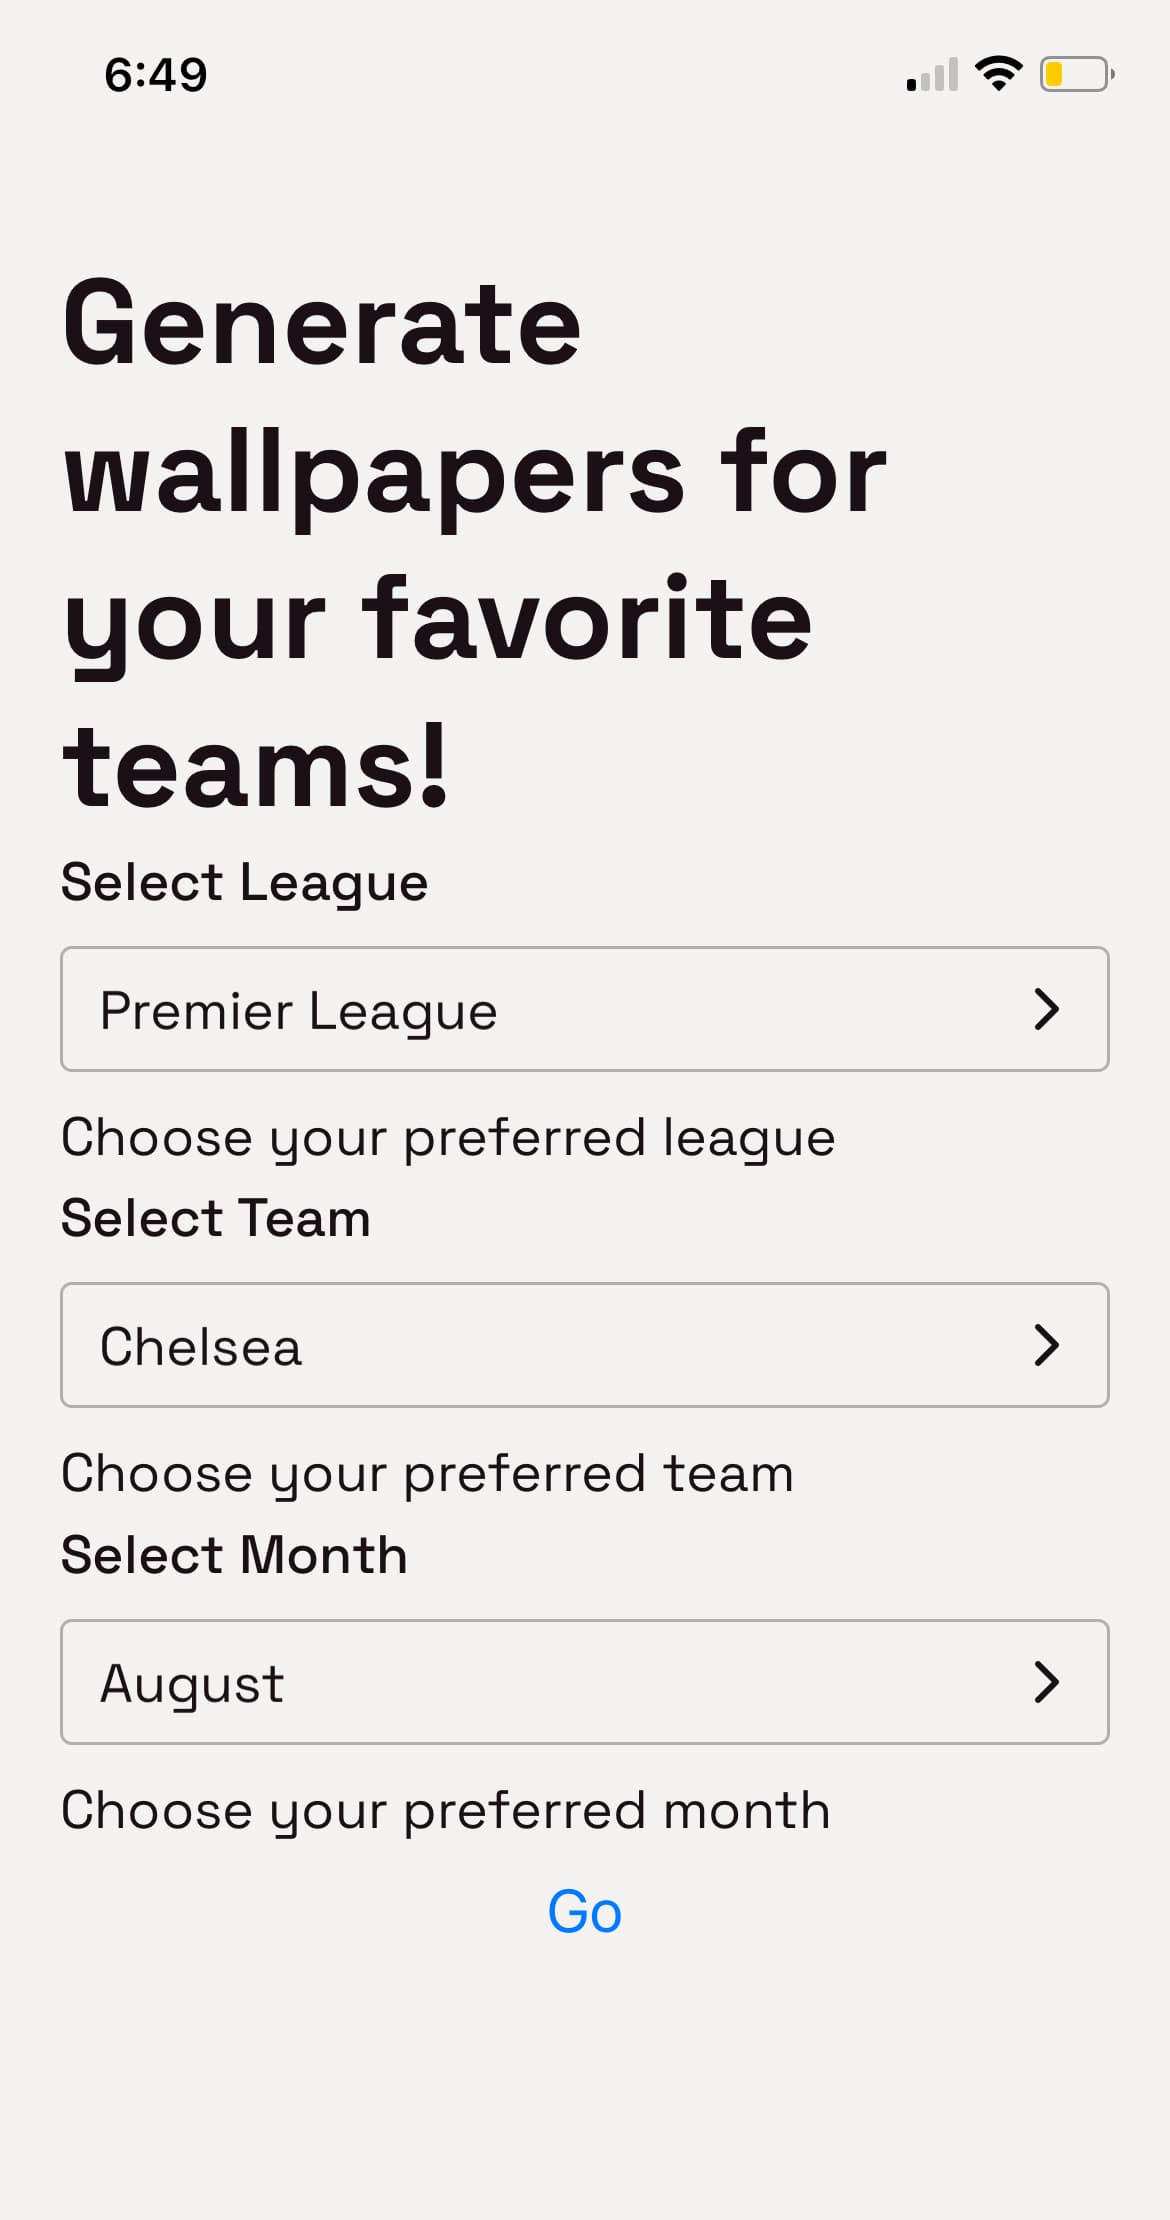This screenshot has width=1170, height=2220.
Task: Click the Choose your preferred league hint
Action: [x=448, y=1136]
